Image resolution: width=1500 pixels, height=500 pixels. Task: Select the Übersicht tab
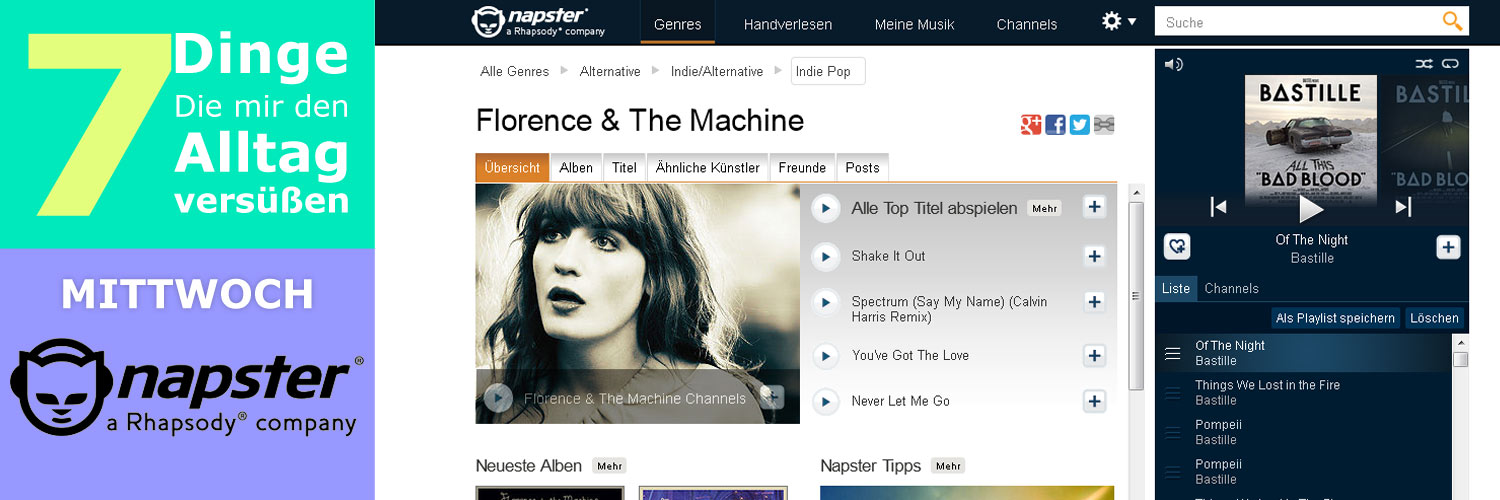[513, 168]
